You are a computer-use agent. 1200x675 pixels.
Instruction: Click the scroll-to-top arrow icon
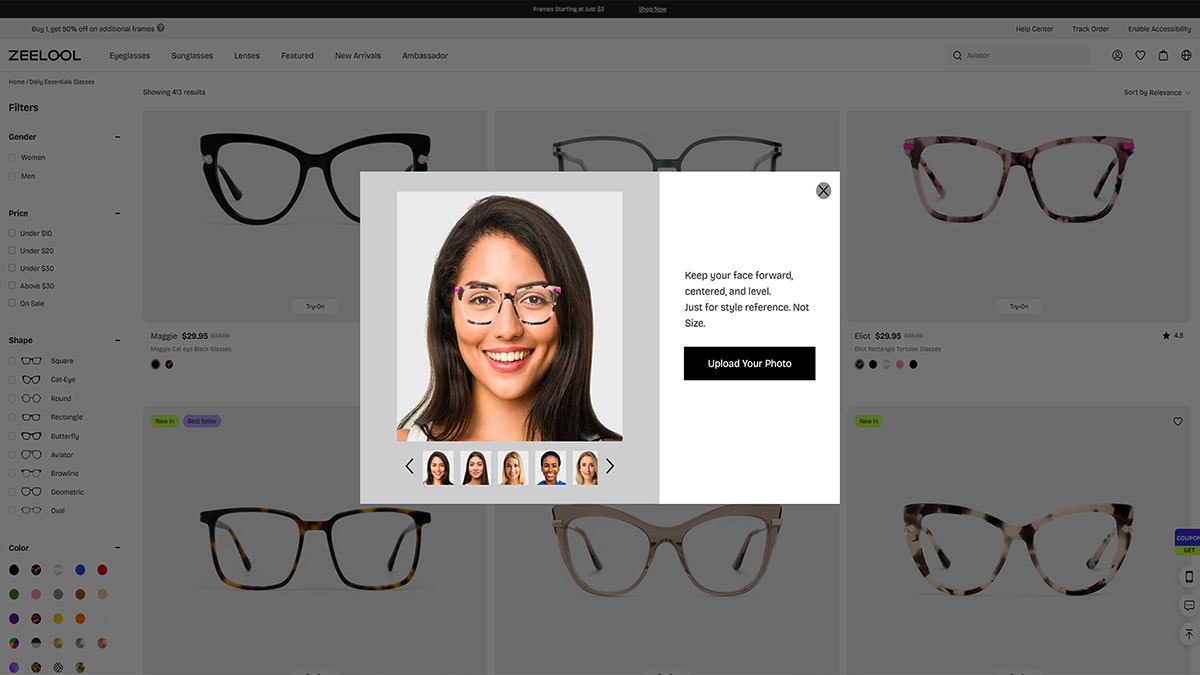(1188, 634)
